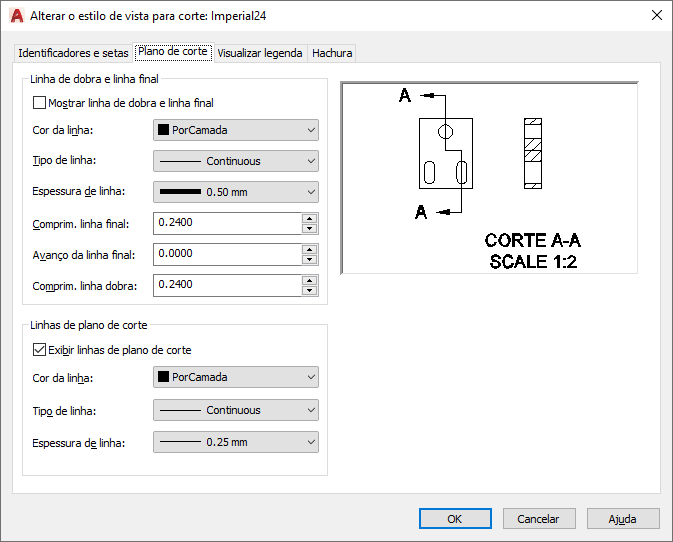The width and height of the screenshot is (673, 542).
Task: Decrease Comprim. linha dobra spinner value
Action: pos(310,291)
